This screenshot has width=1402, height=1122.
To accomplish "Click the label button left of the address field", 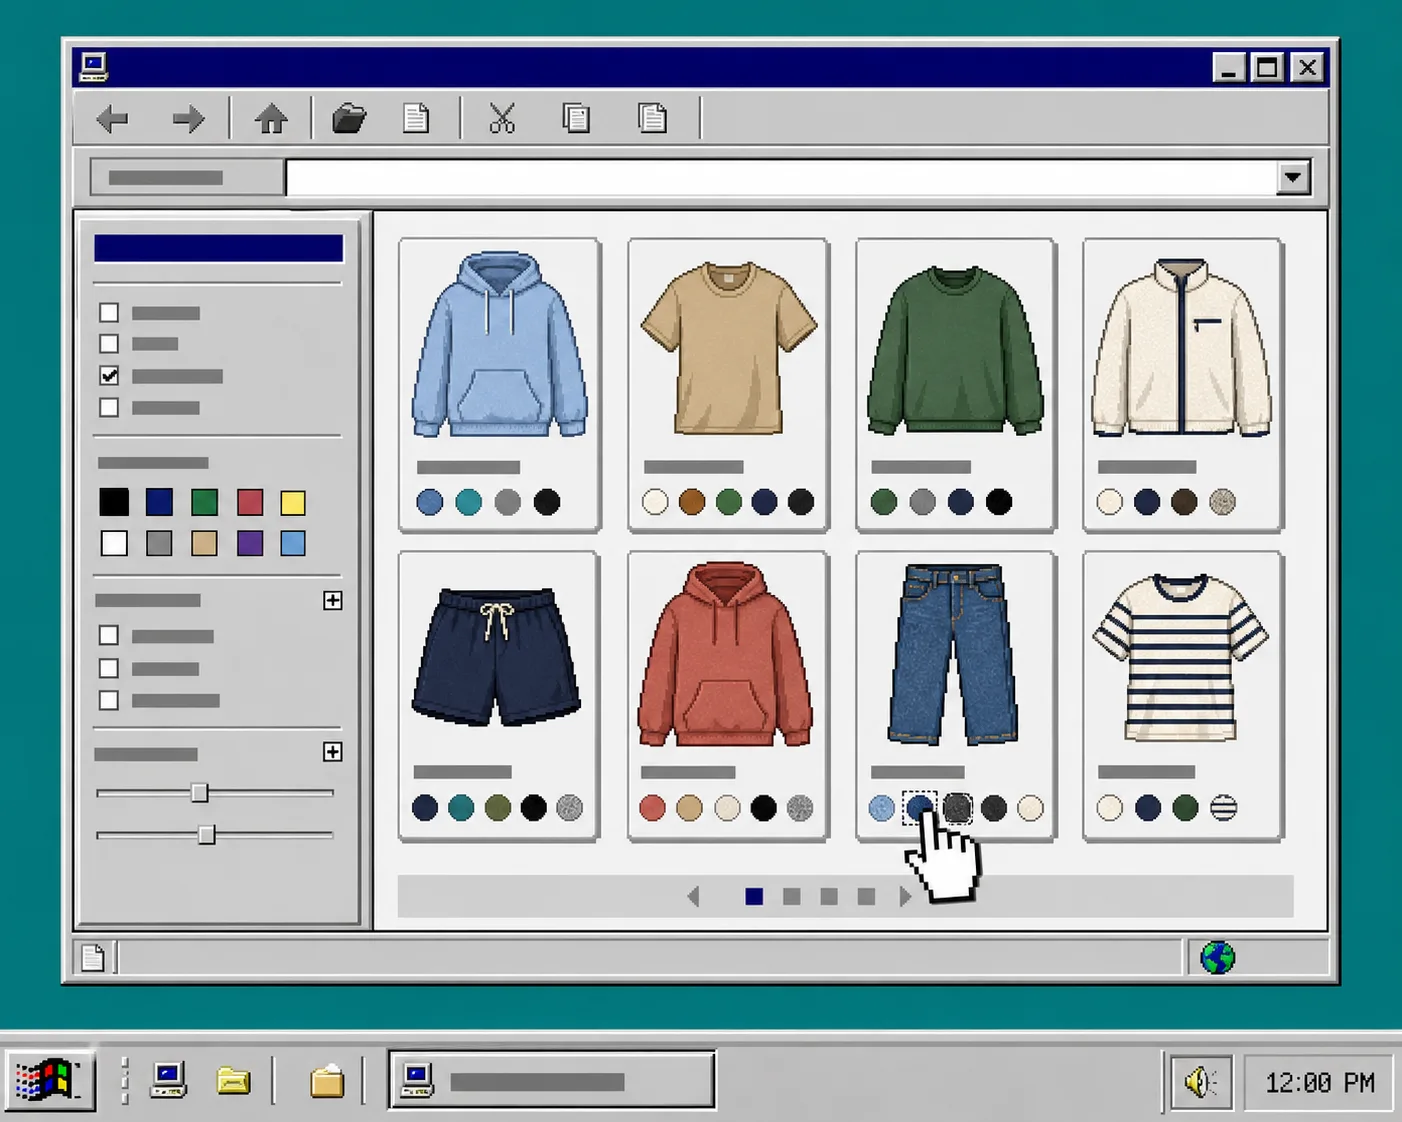I will tap(187, 178).
